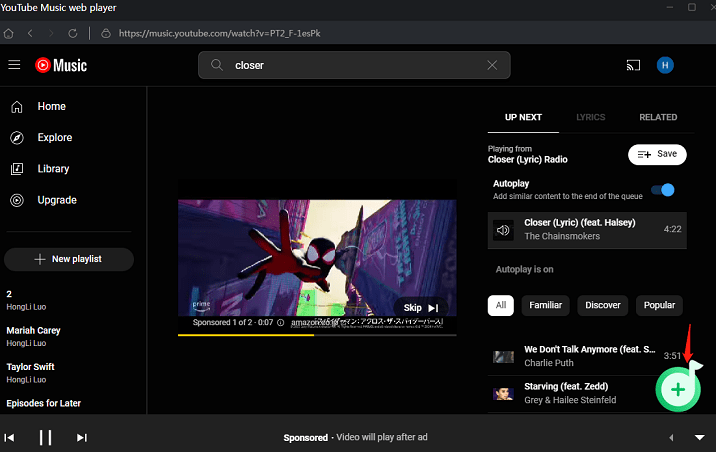Image resolution: width=716 pixels, height=452 pixels.
Task: Click We Don't Talk Anymore thumbnail
Action: tap(503, 357)
